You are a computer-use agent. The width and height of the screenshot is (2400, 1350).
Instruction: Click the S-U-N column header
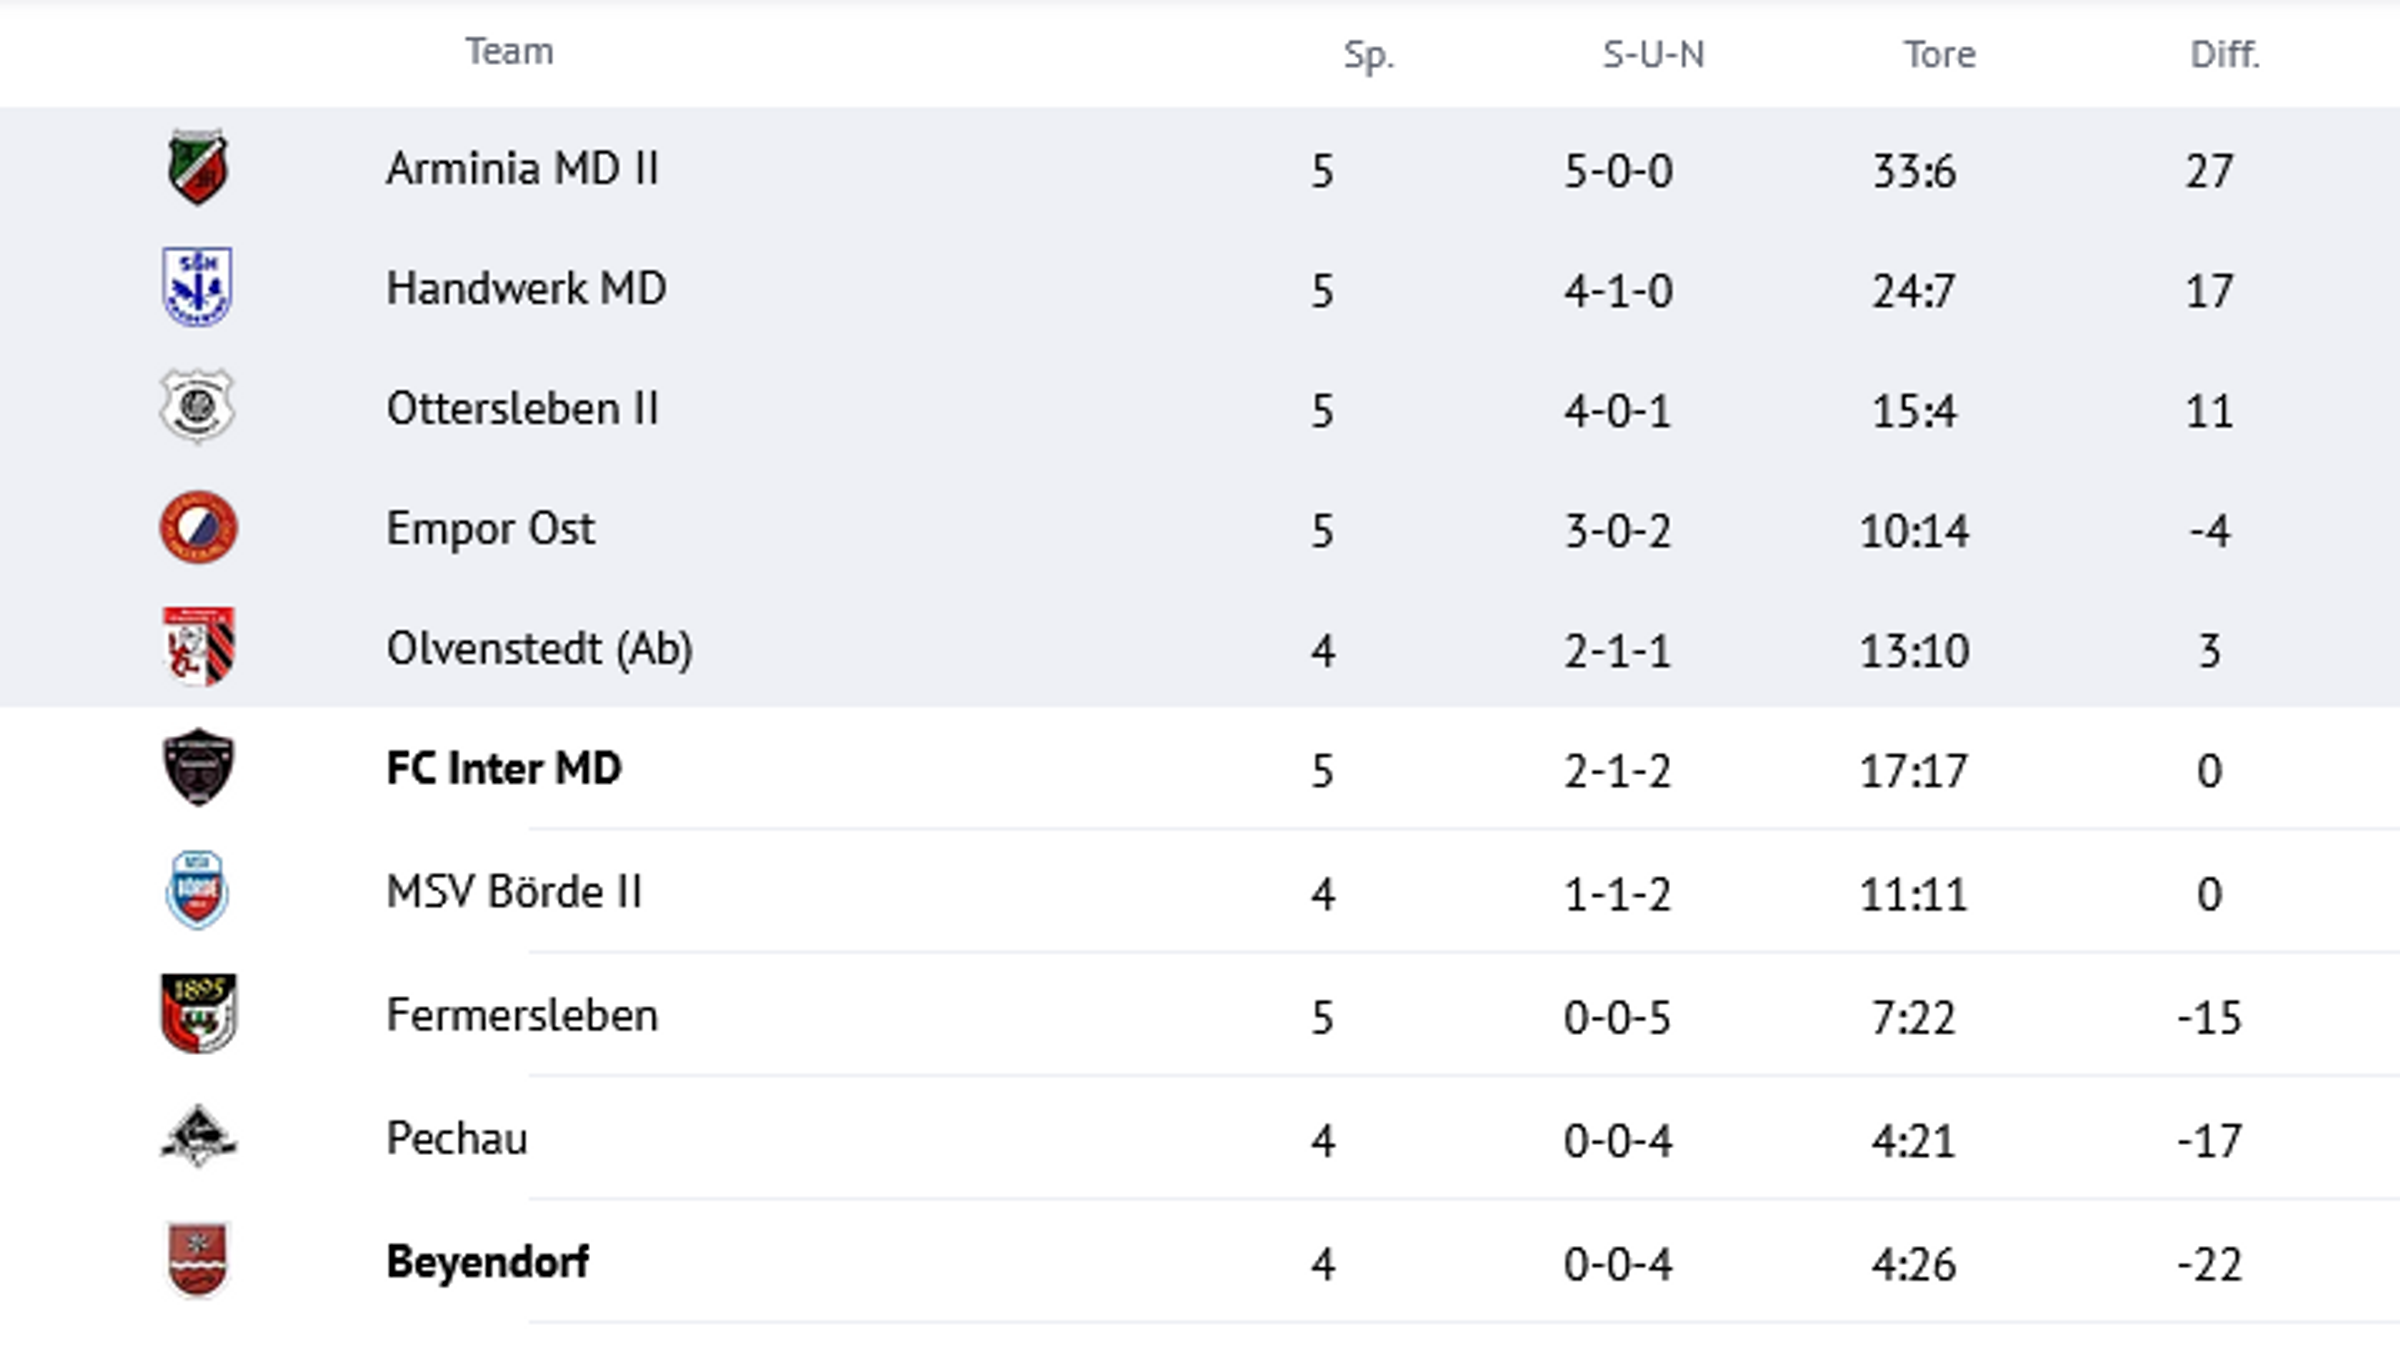[x=1653, y=54]
